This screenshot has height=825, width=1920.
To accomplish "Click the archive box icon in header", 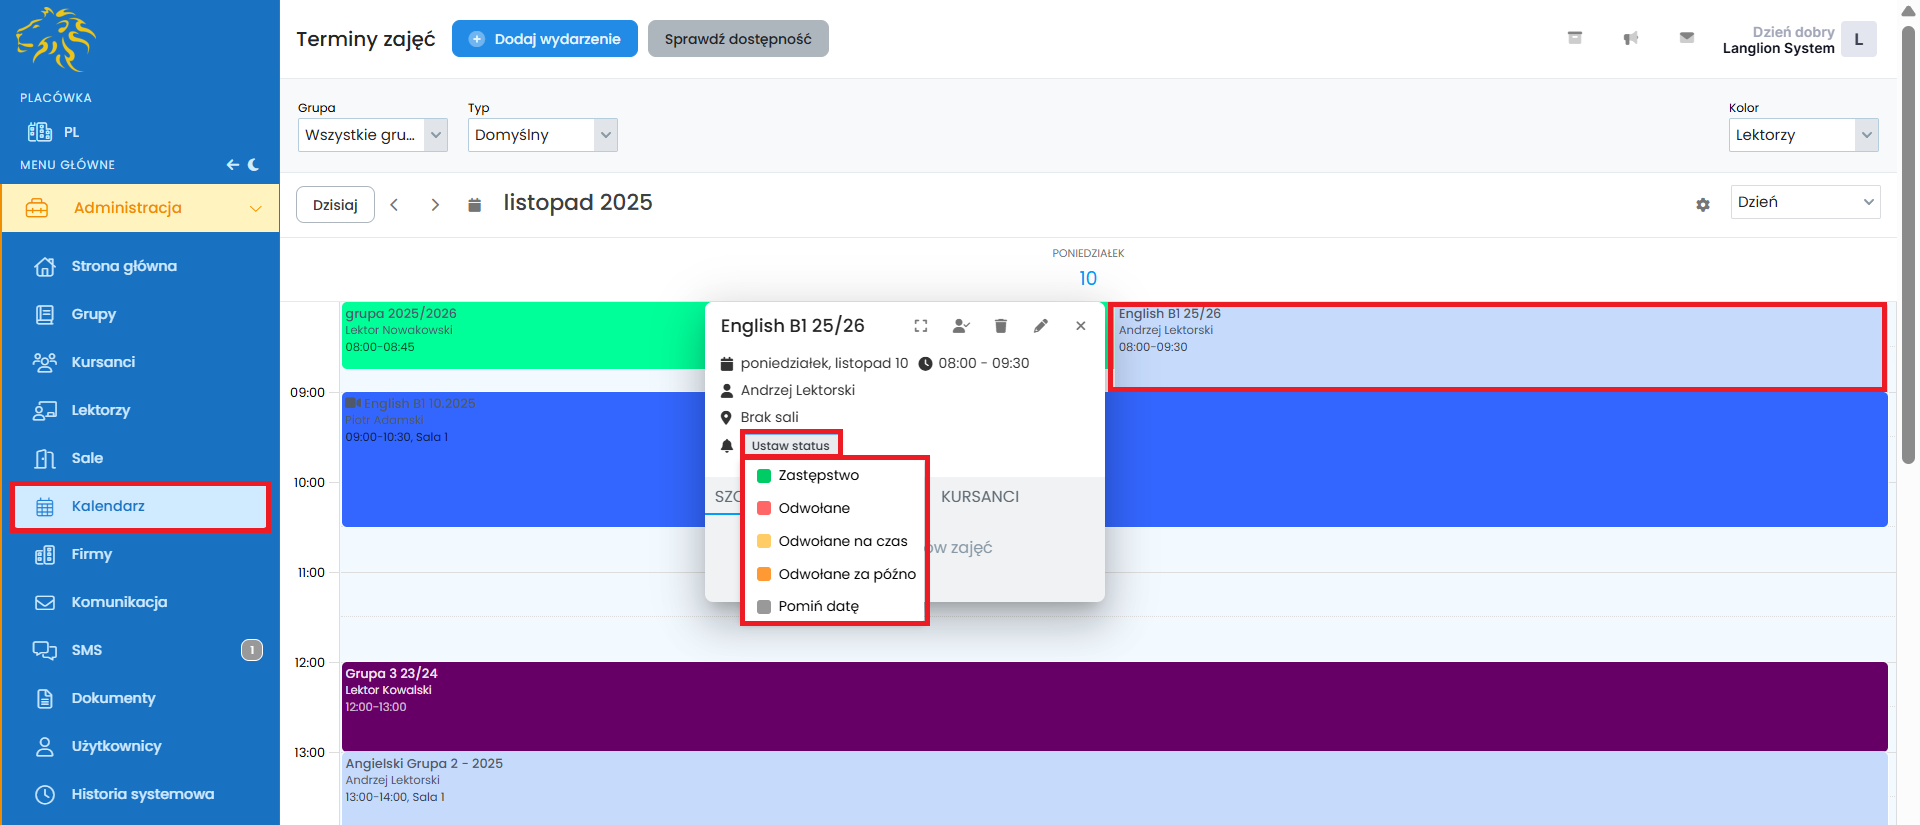I will click(1574, 38).
